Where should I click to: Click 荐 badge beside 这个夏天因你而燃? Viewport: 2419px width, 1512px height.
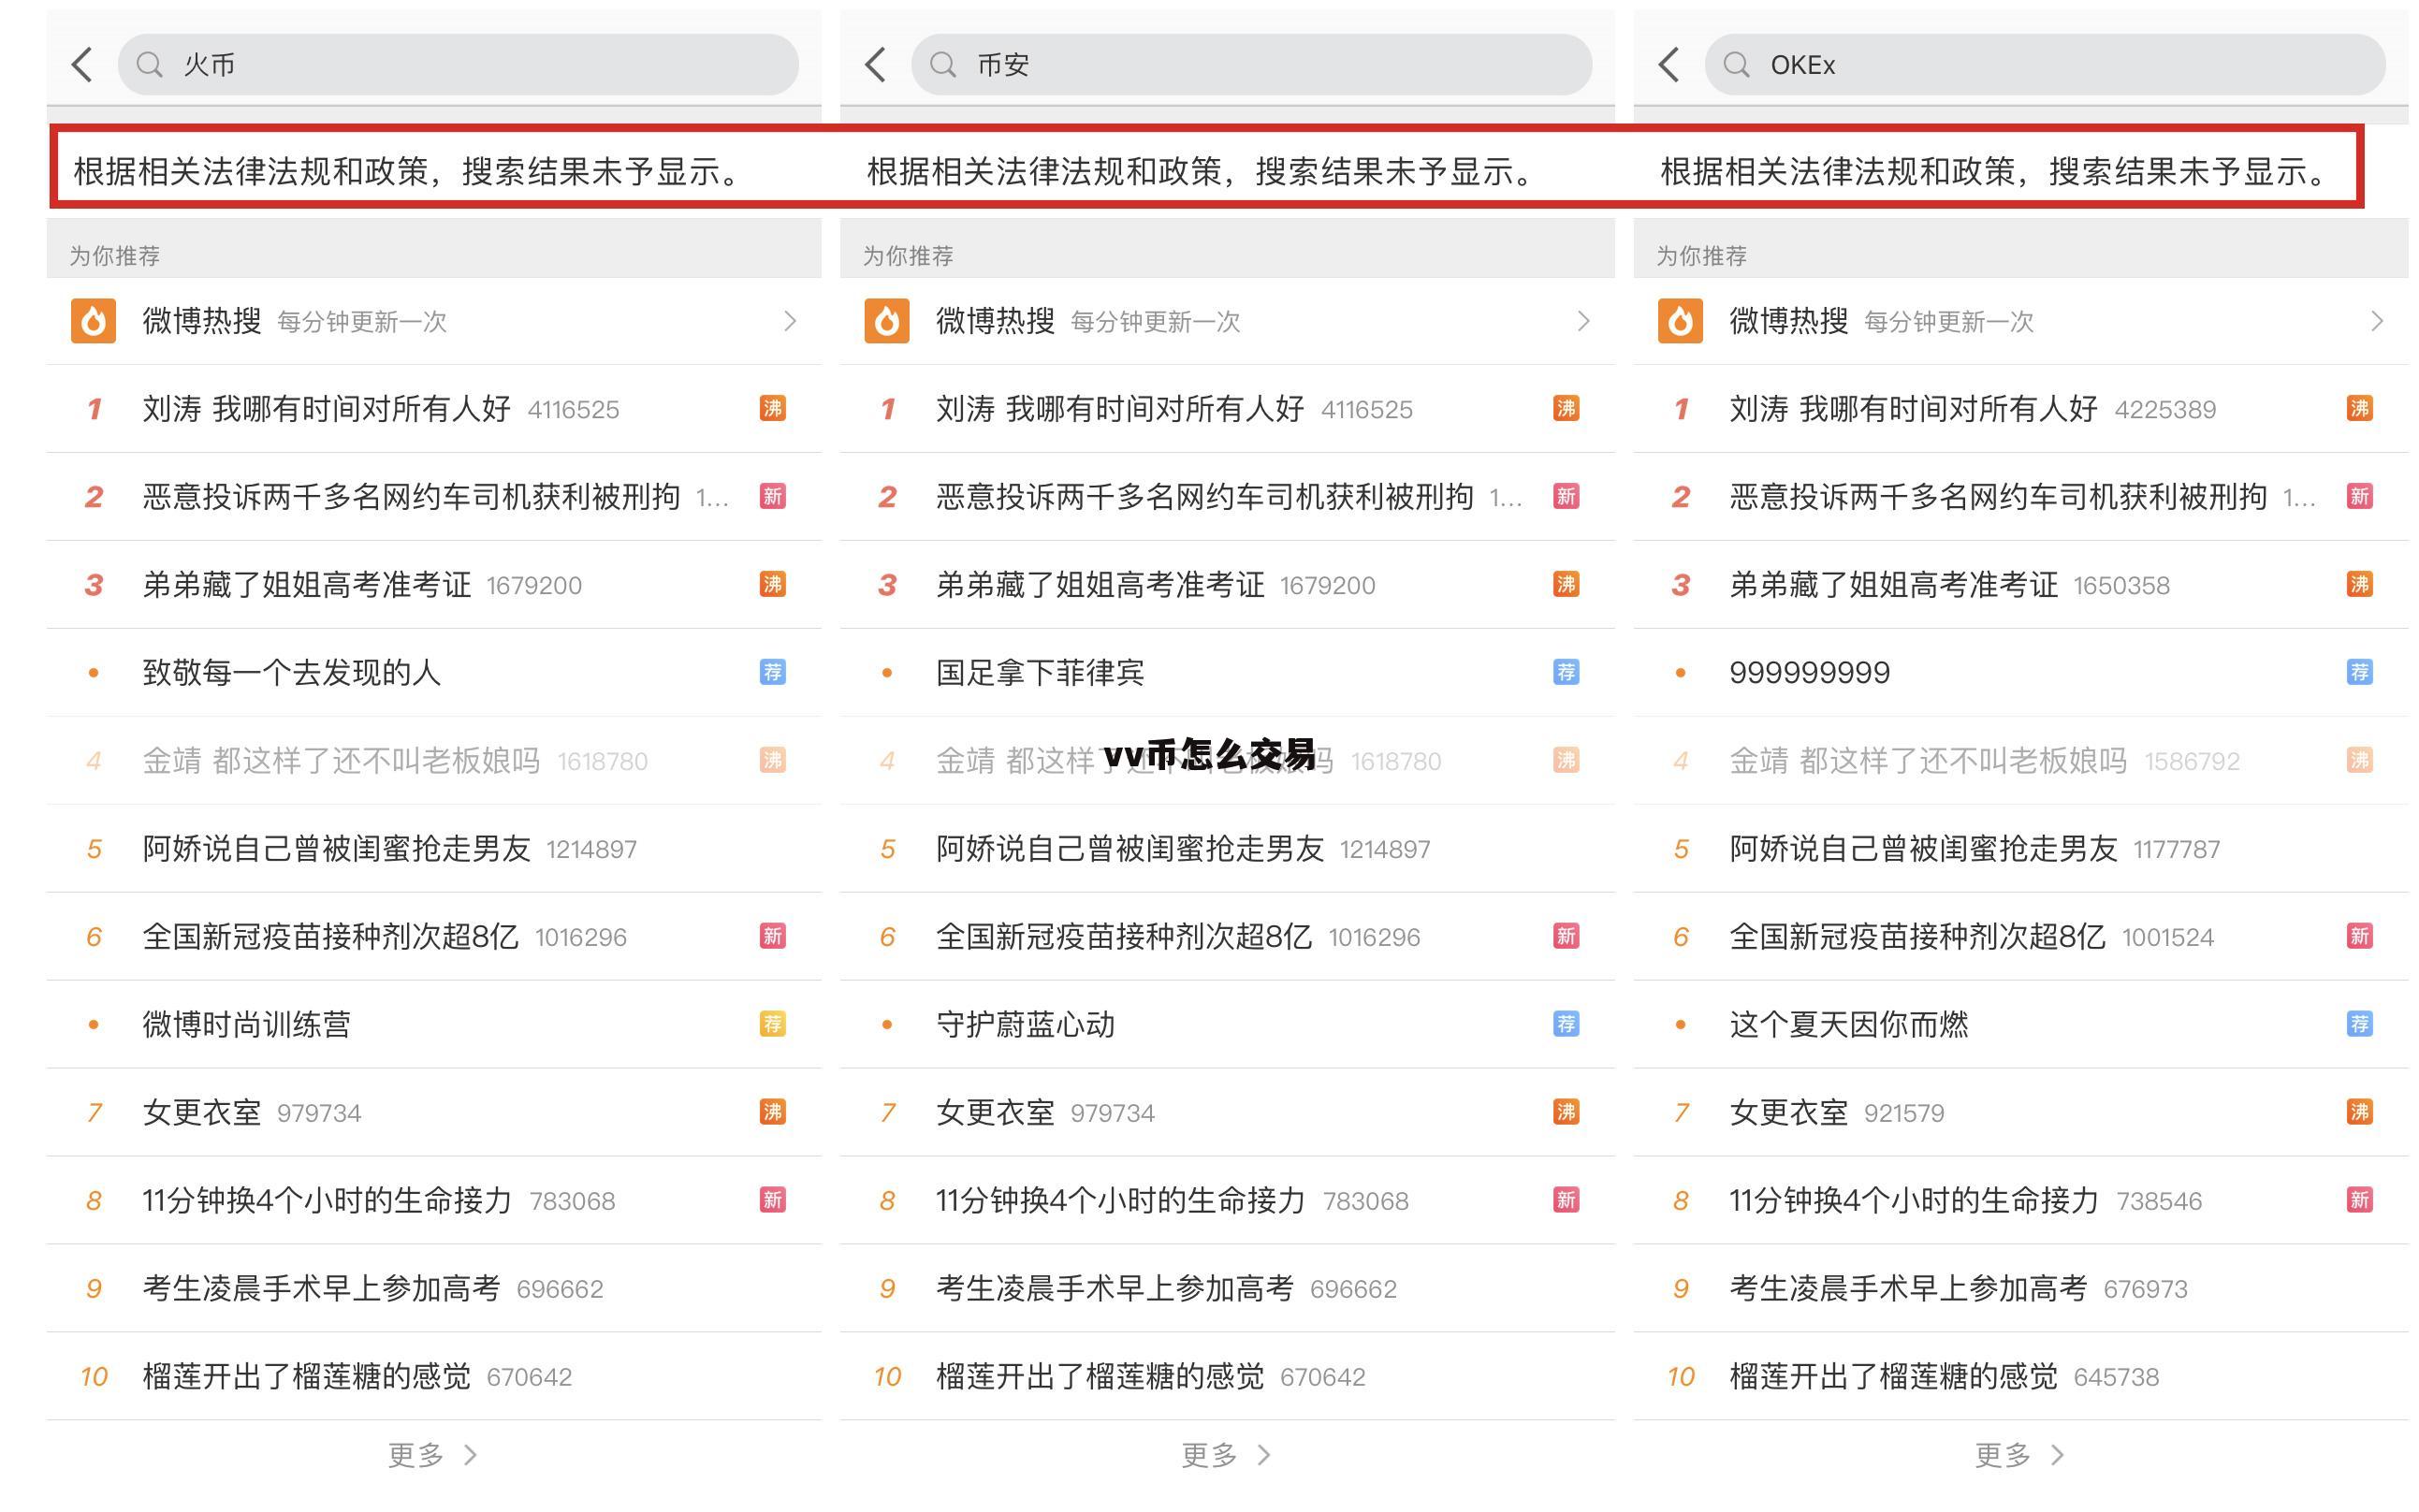click(2359, 1024)
